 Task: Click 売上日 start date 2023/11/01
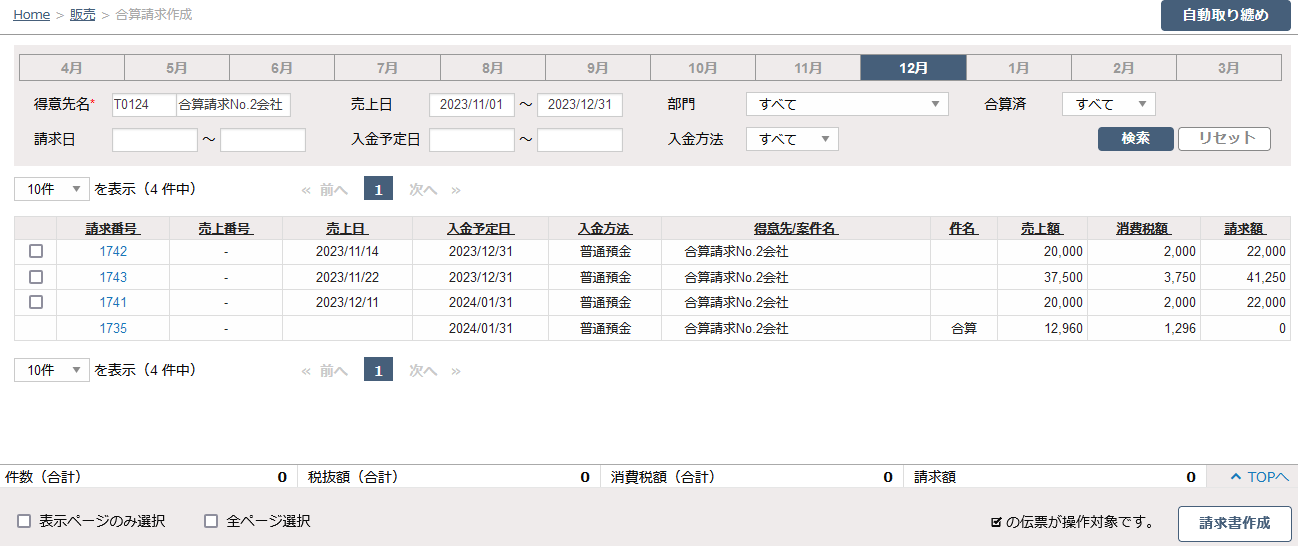[x=472, y=105]
